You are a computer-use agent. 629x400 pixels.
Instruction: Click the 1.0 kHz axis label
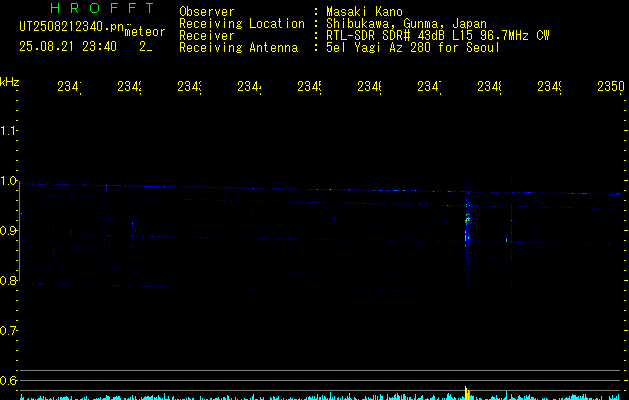pos(8,181)
